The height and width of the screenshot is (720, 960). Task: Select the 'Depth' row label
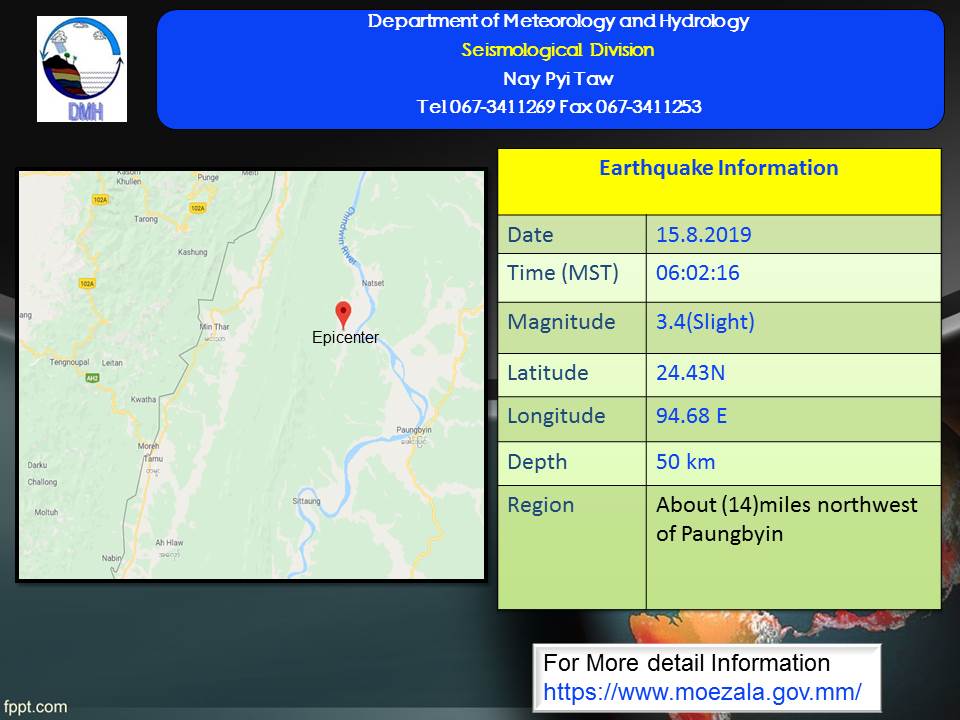point(537,462)
